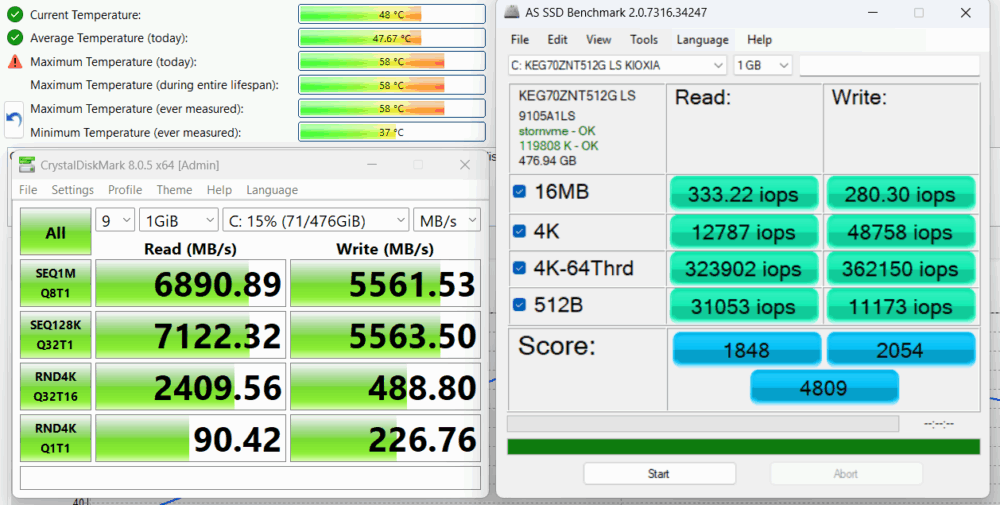Open Help menu in CrystalDiskMark
Viewport: 1000px width, 505px height.
(219, 190)
